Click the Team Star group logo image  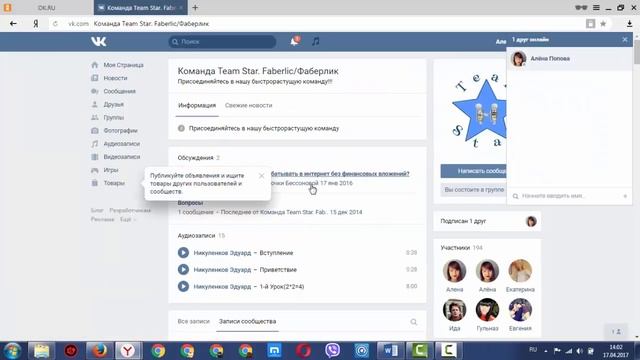479,110
